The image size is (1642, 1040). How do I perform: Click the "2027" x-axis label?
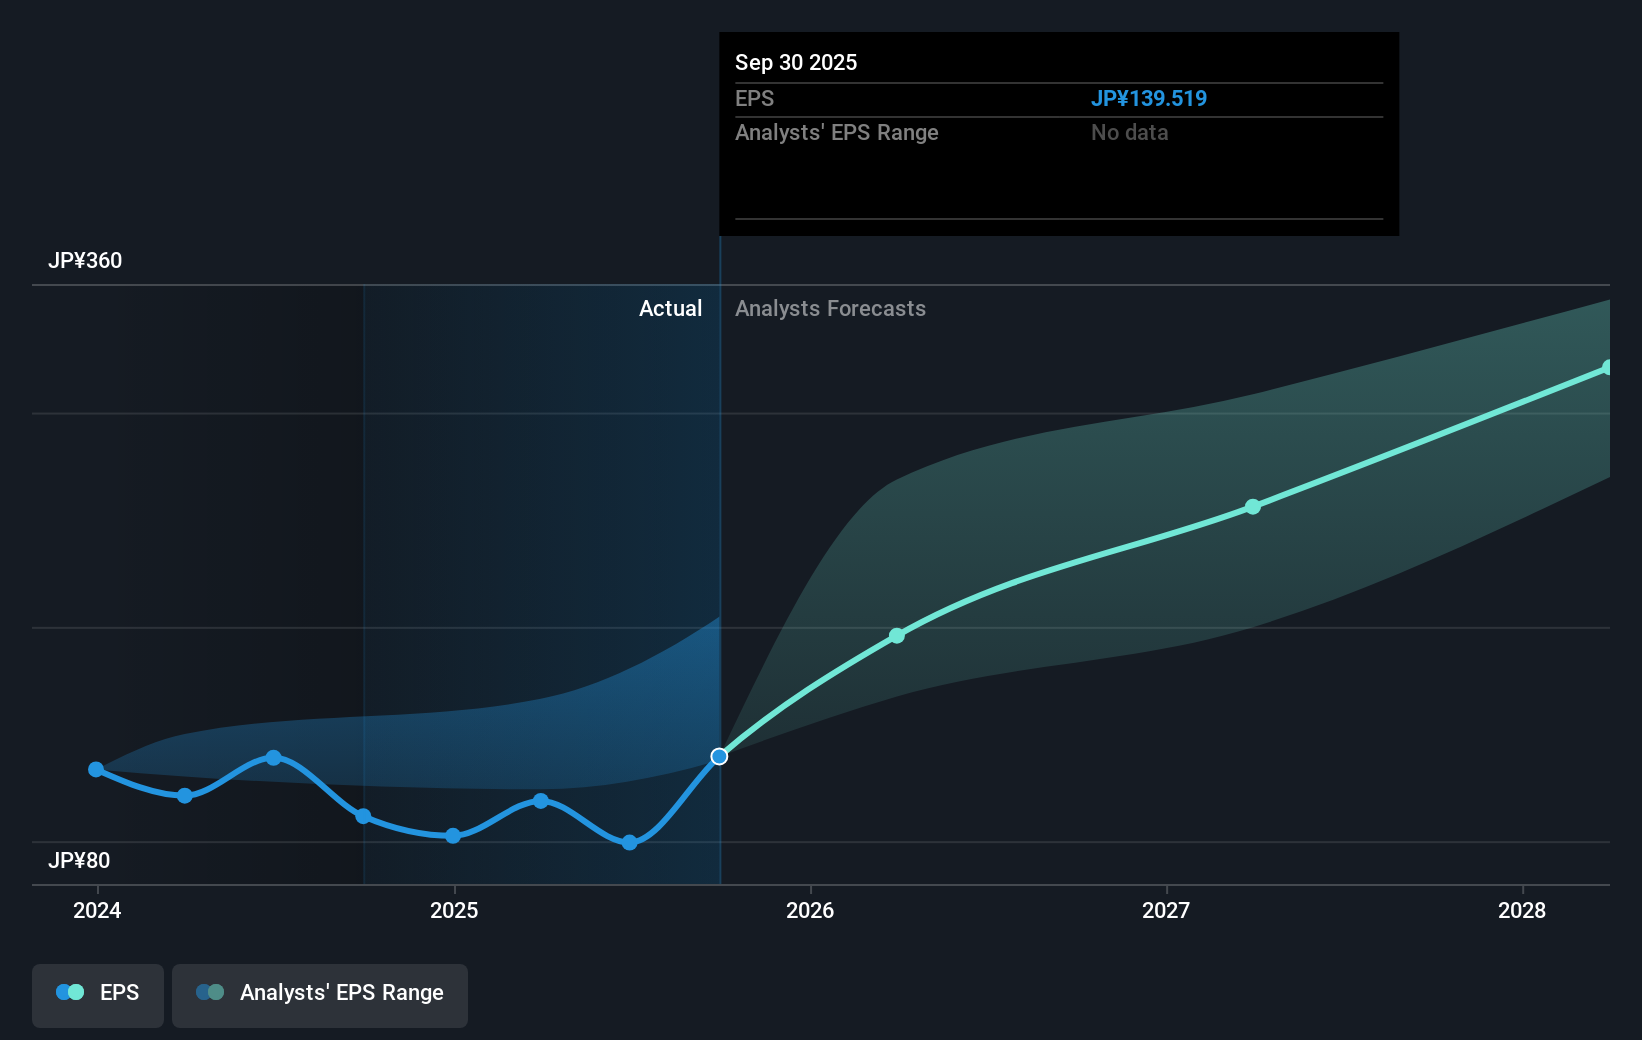click(x=1166, y=911)
